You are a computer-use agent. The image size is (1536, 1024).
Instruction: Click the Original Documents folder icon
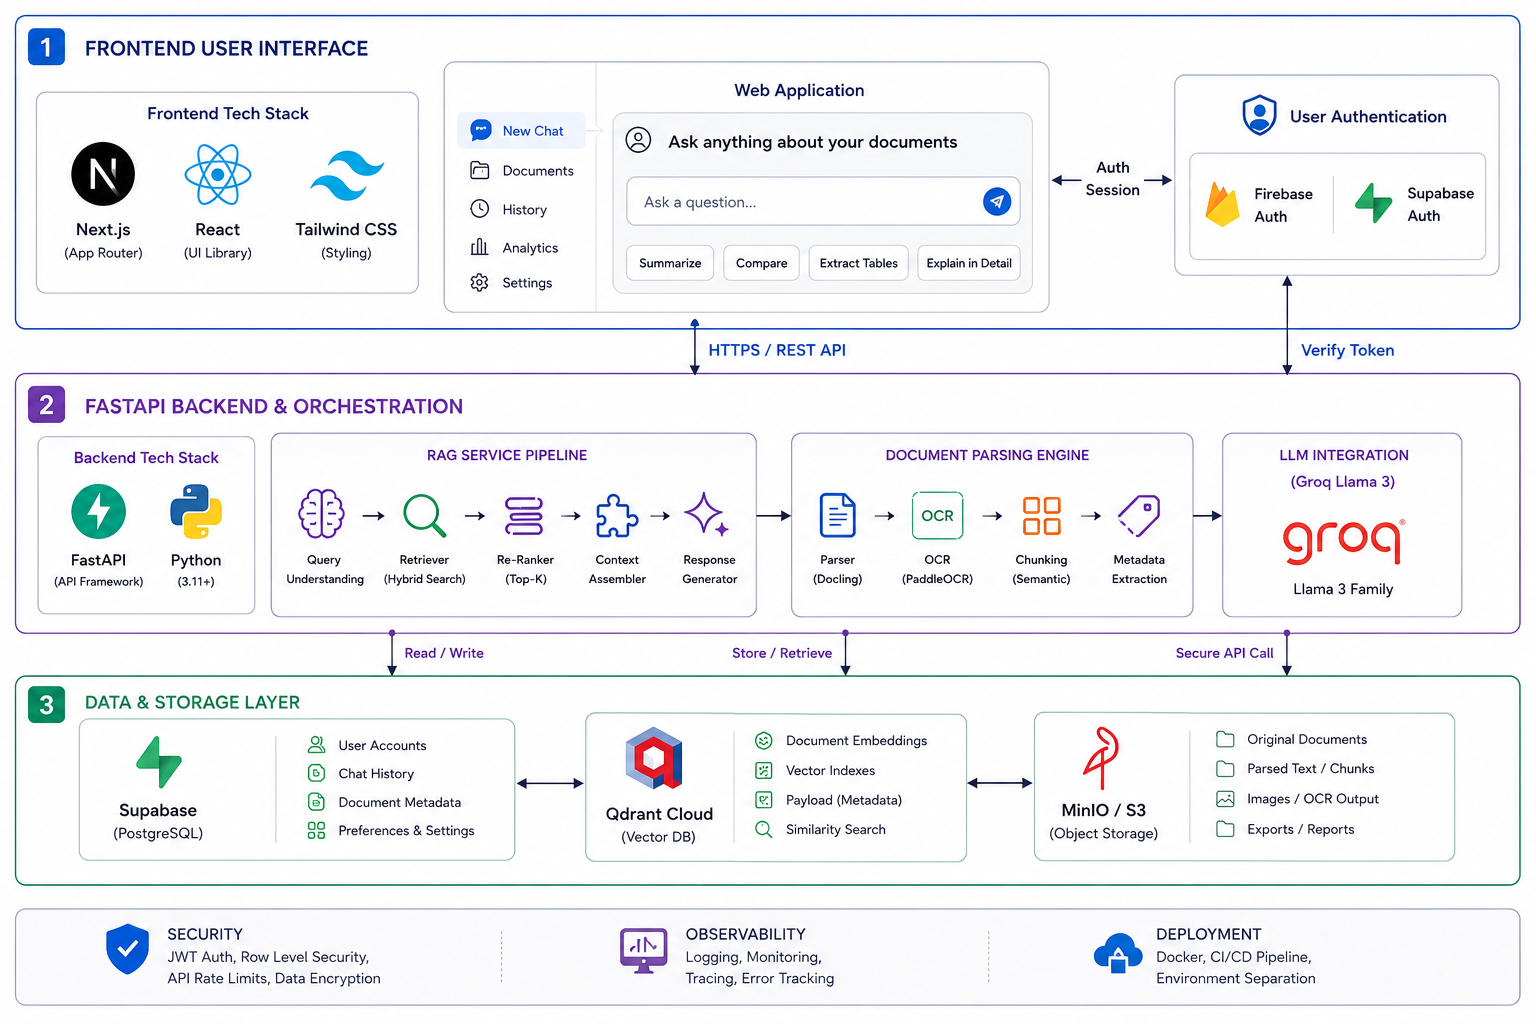click(1225, 739)
